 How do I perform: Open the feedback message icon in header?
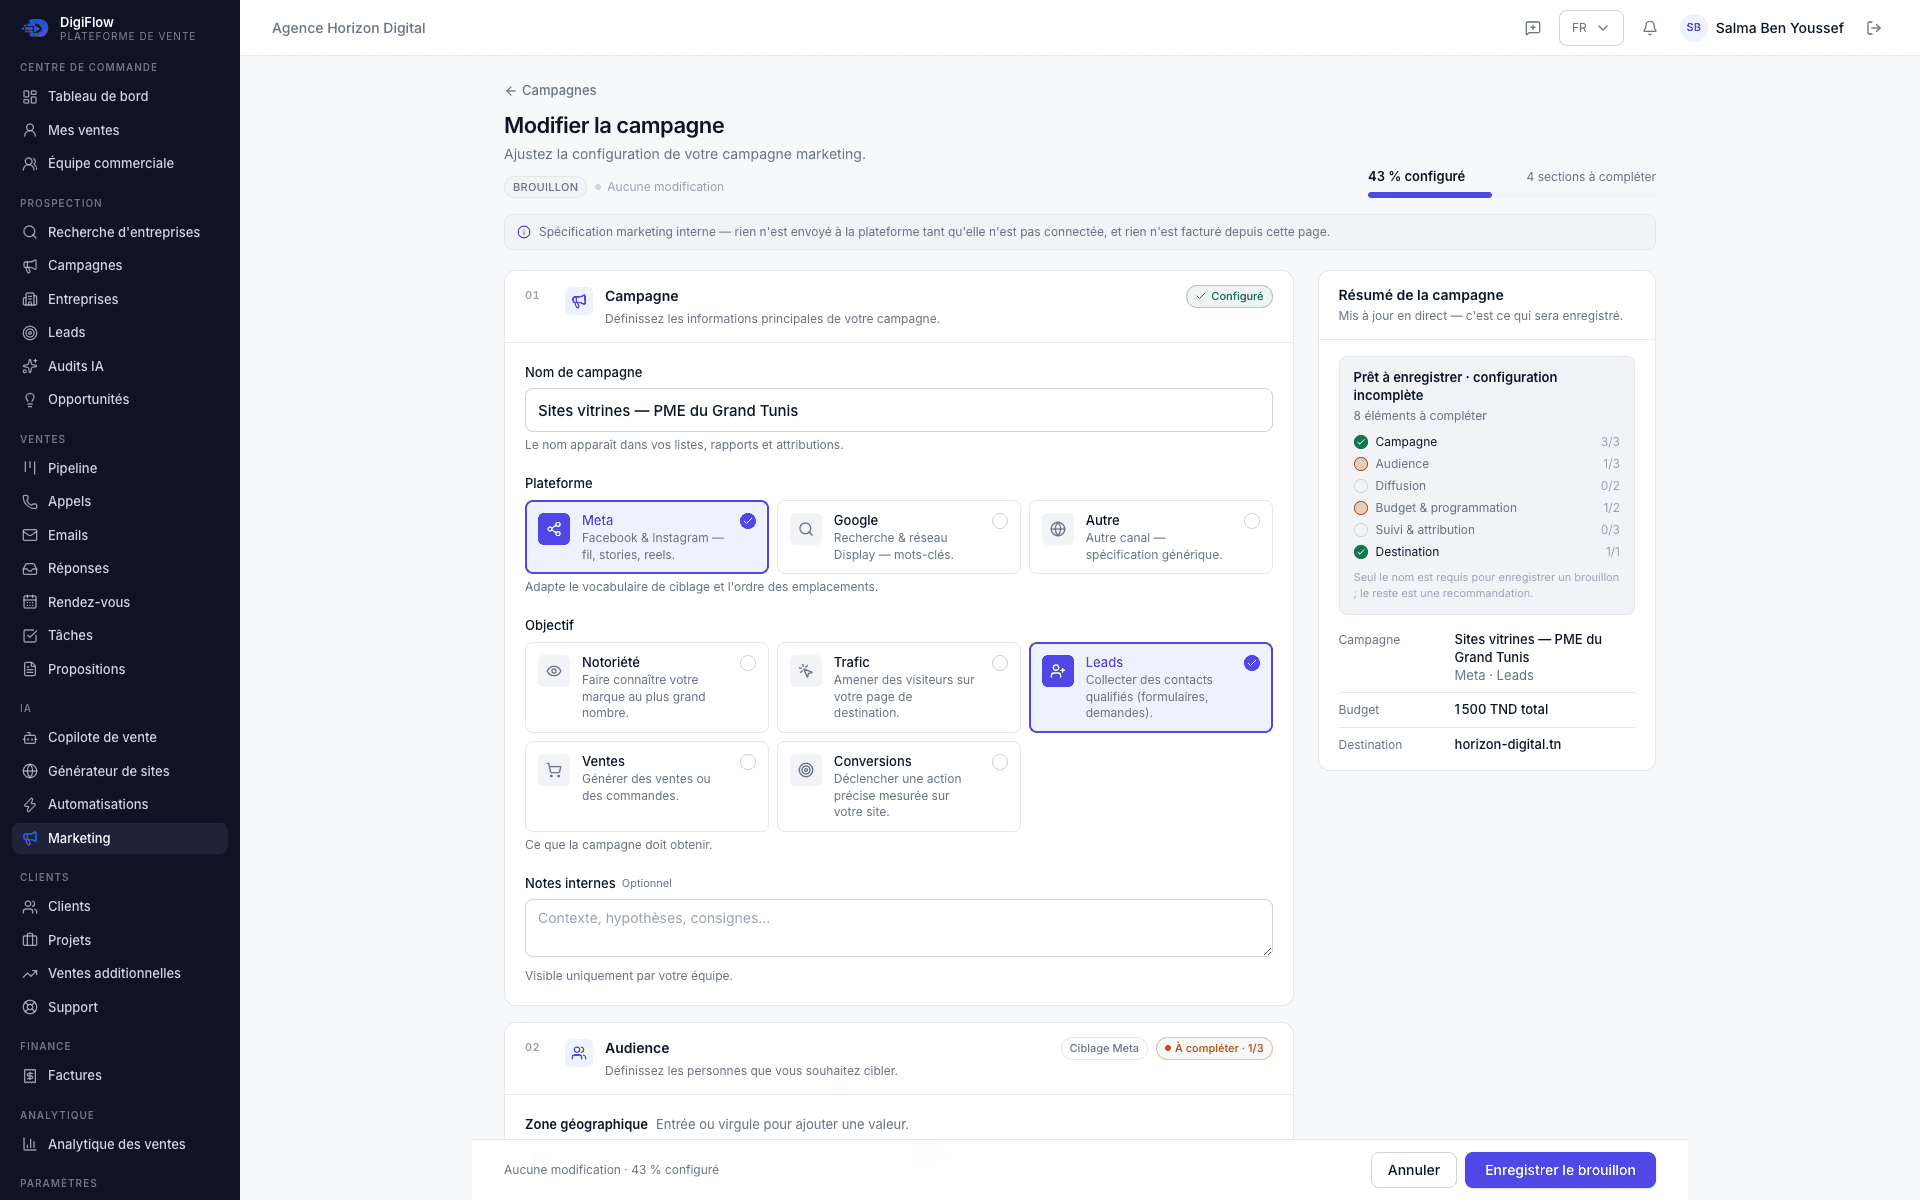click(x=1533, y=28)
